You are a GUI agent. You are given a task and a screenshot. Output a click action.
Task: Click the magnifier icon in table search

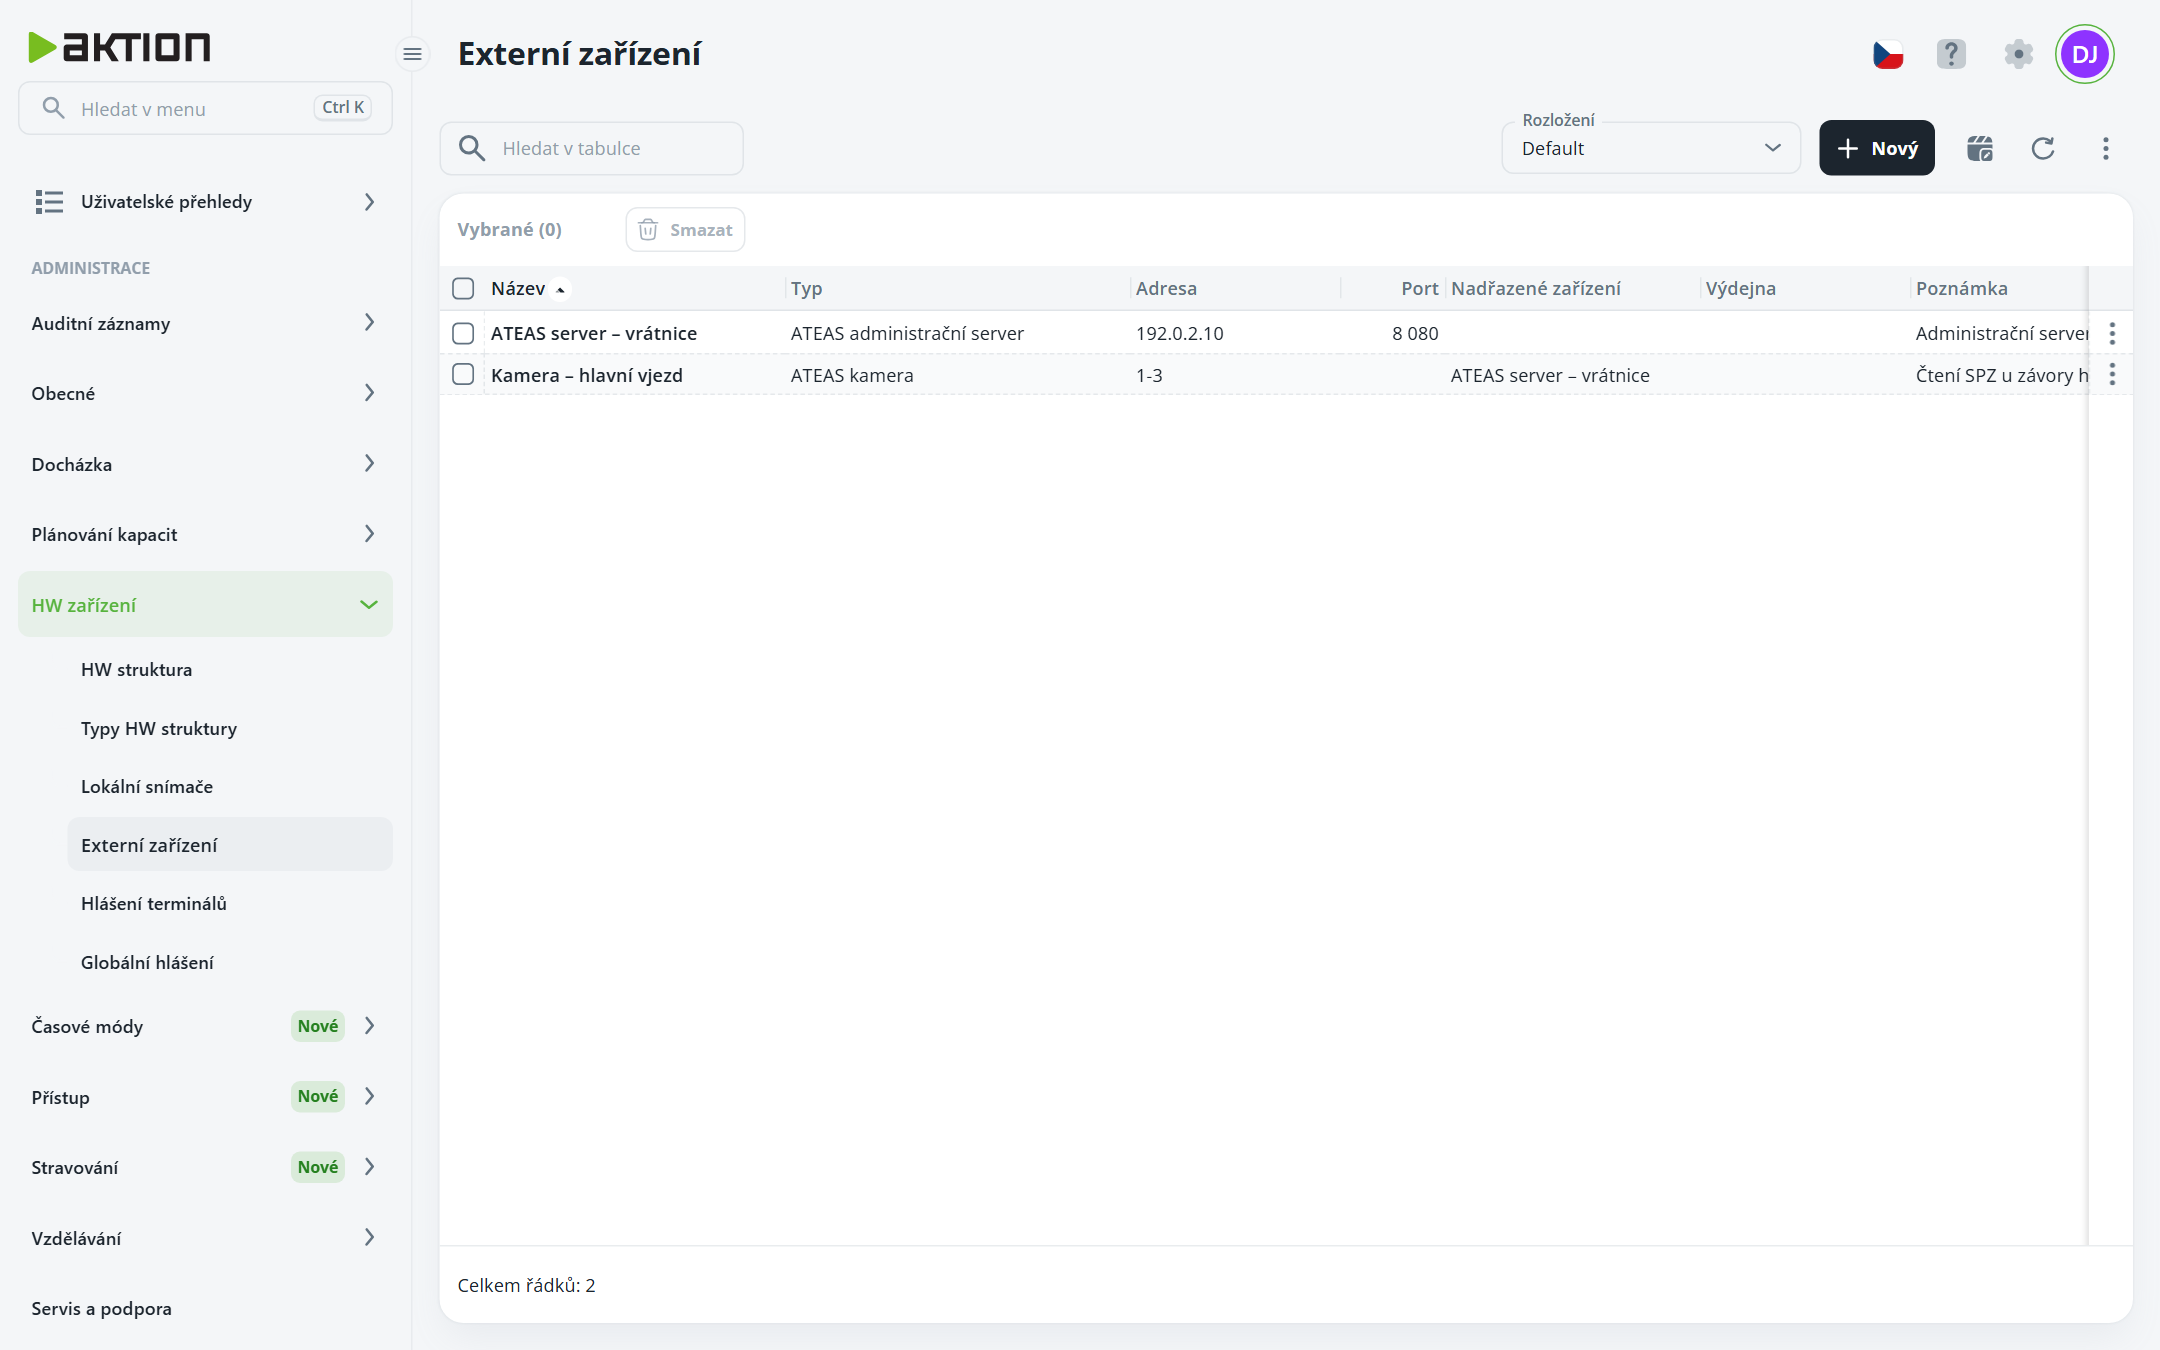(x=472, y=148)
